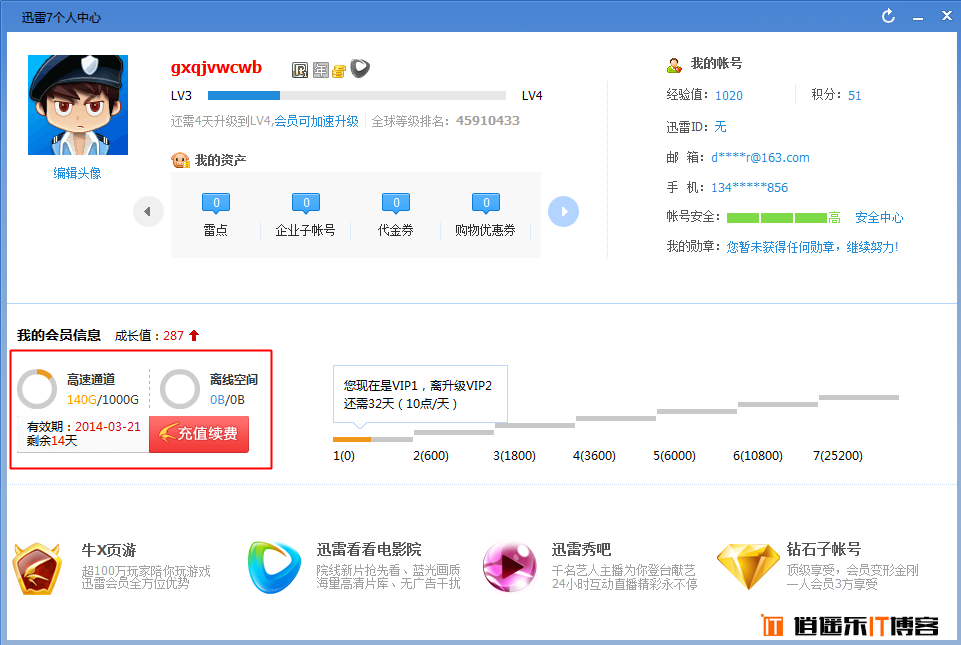Click the gold coins badge icon

click(339, 71)
